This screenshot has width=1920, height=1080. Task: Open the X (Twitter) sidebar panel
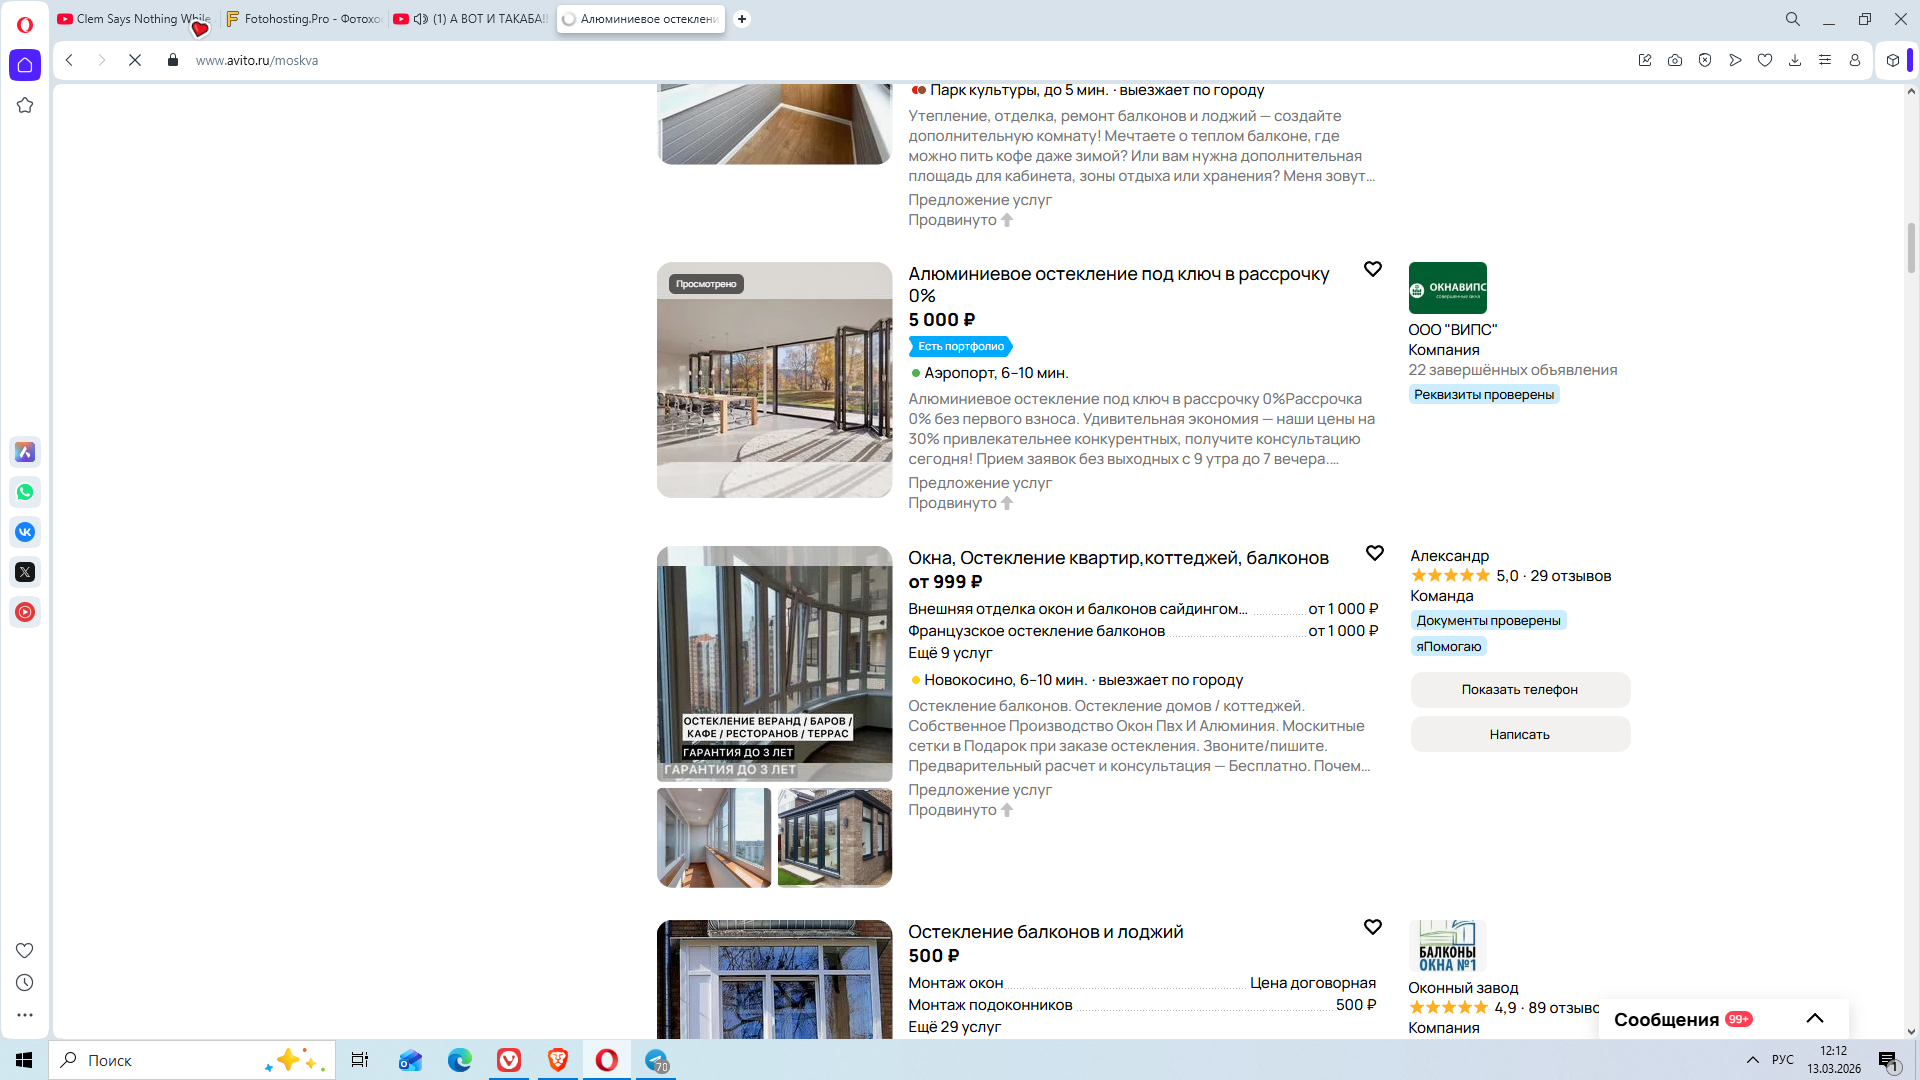25,572
